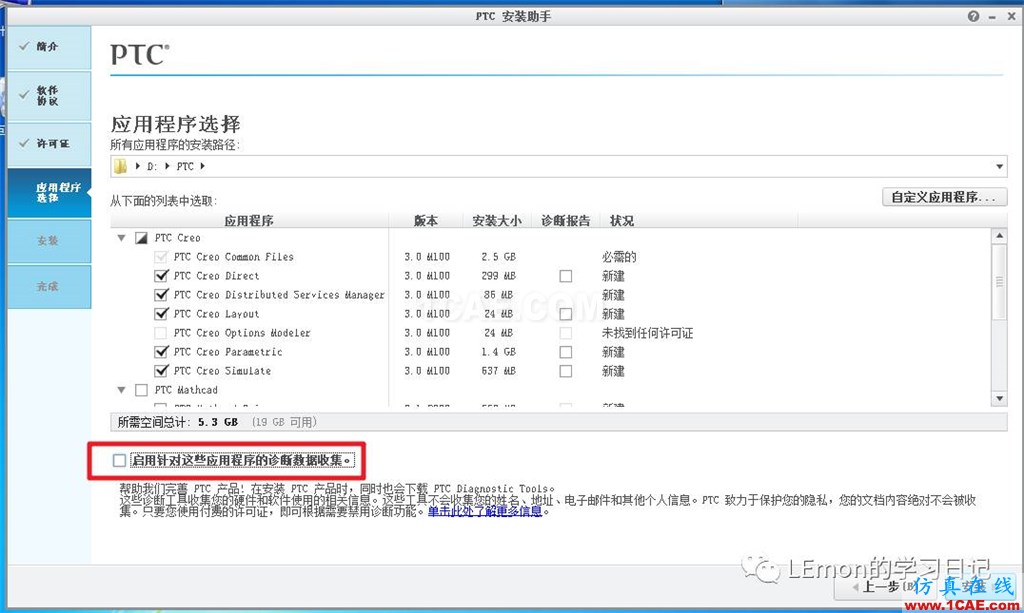The image size is (1024, 613).
Task: Click the 5.3 GB total space value
Action: point(217,422)
